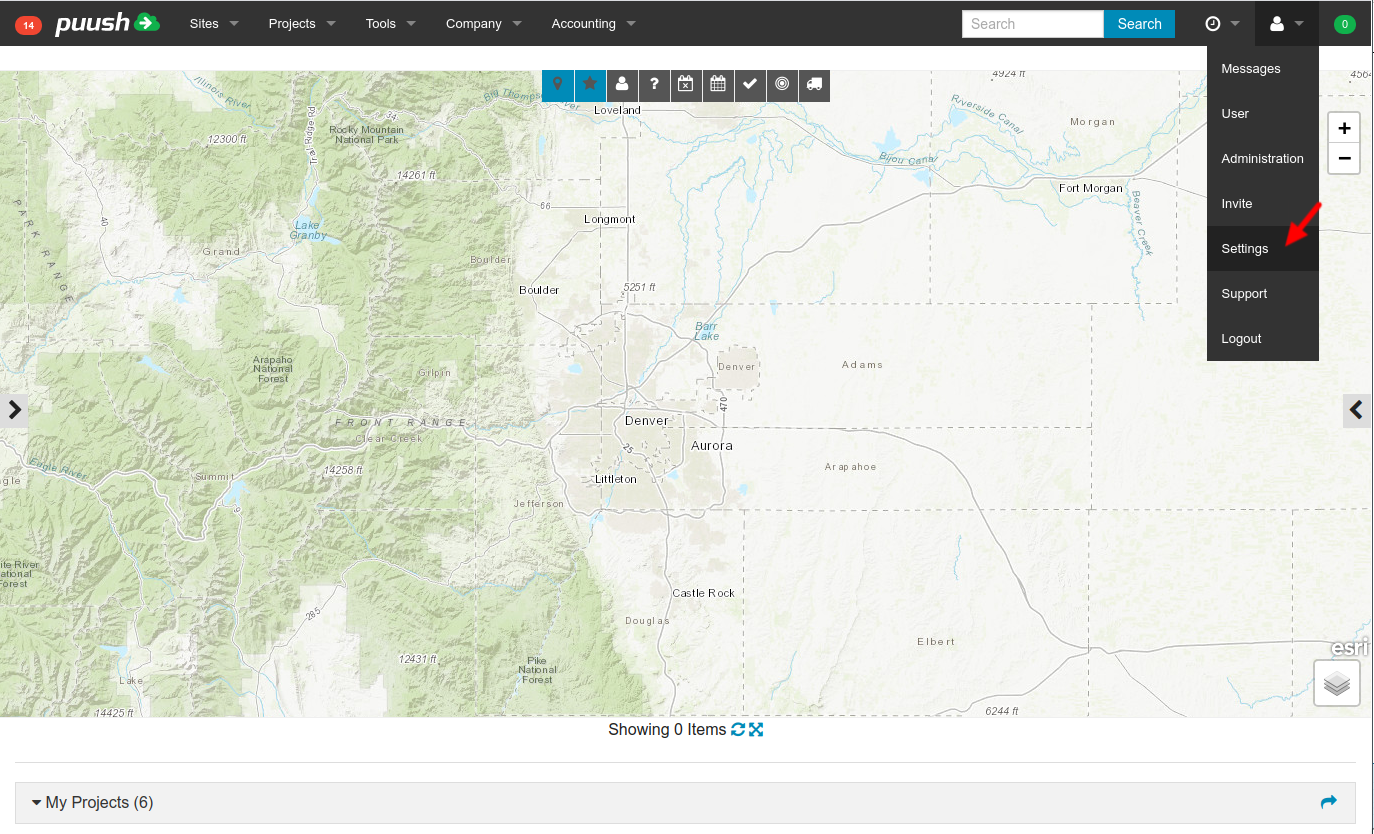The height and width of the screenshot is (834, 1374).
Task: Toggle the star favorites map filter
Action: 590,85
